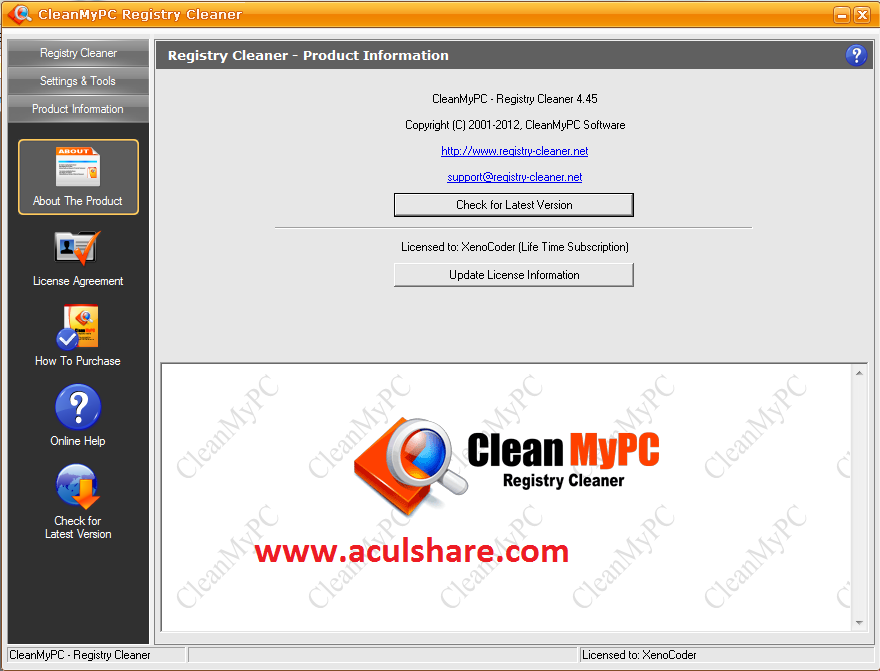Click the CleanMyPC Registry Cleaner logo image

(x=506, y=466)
